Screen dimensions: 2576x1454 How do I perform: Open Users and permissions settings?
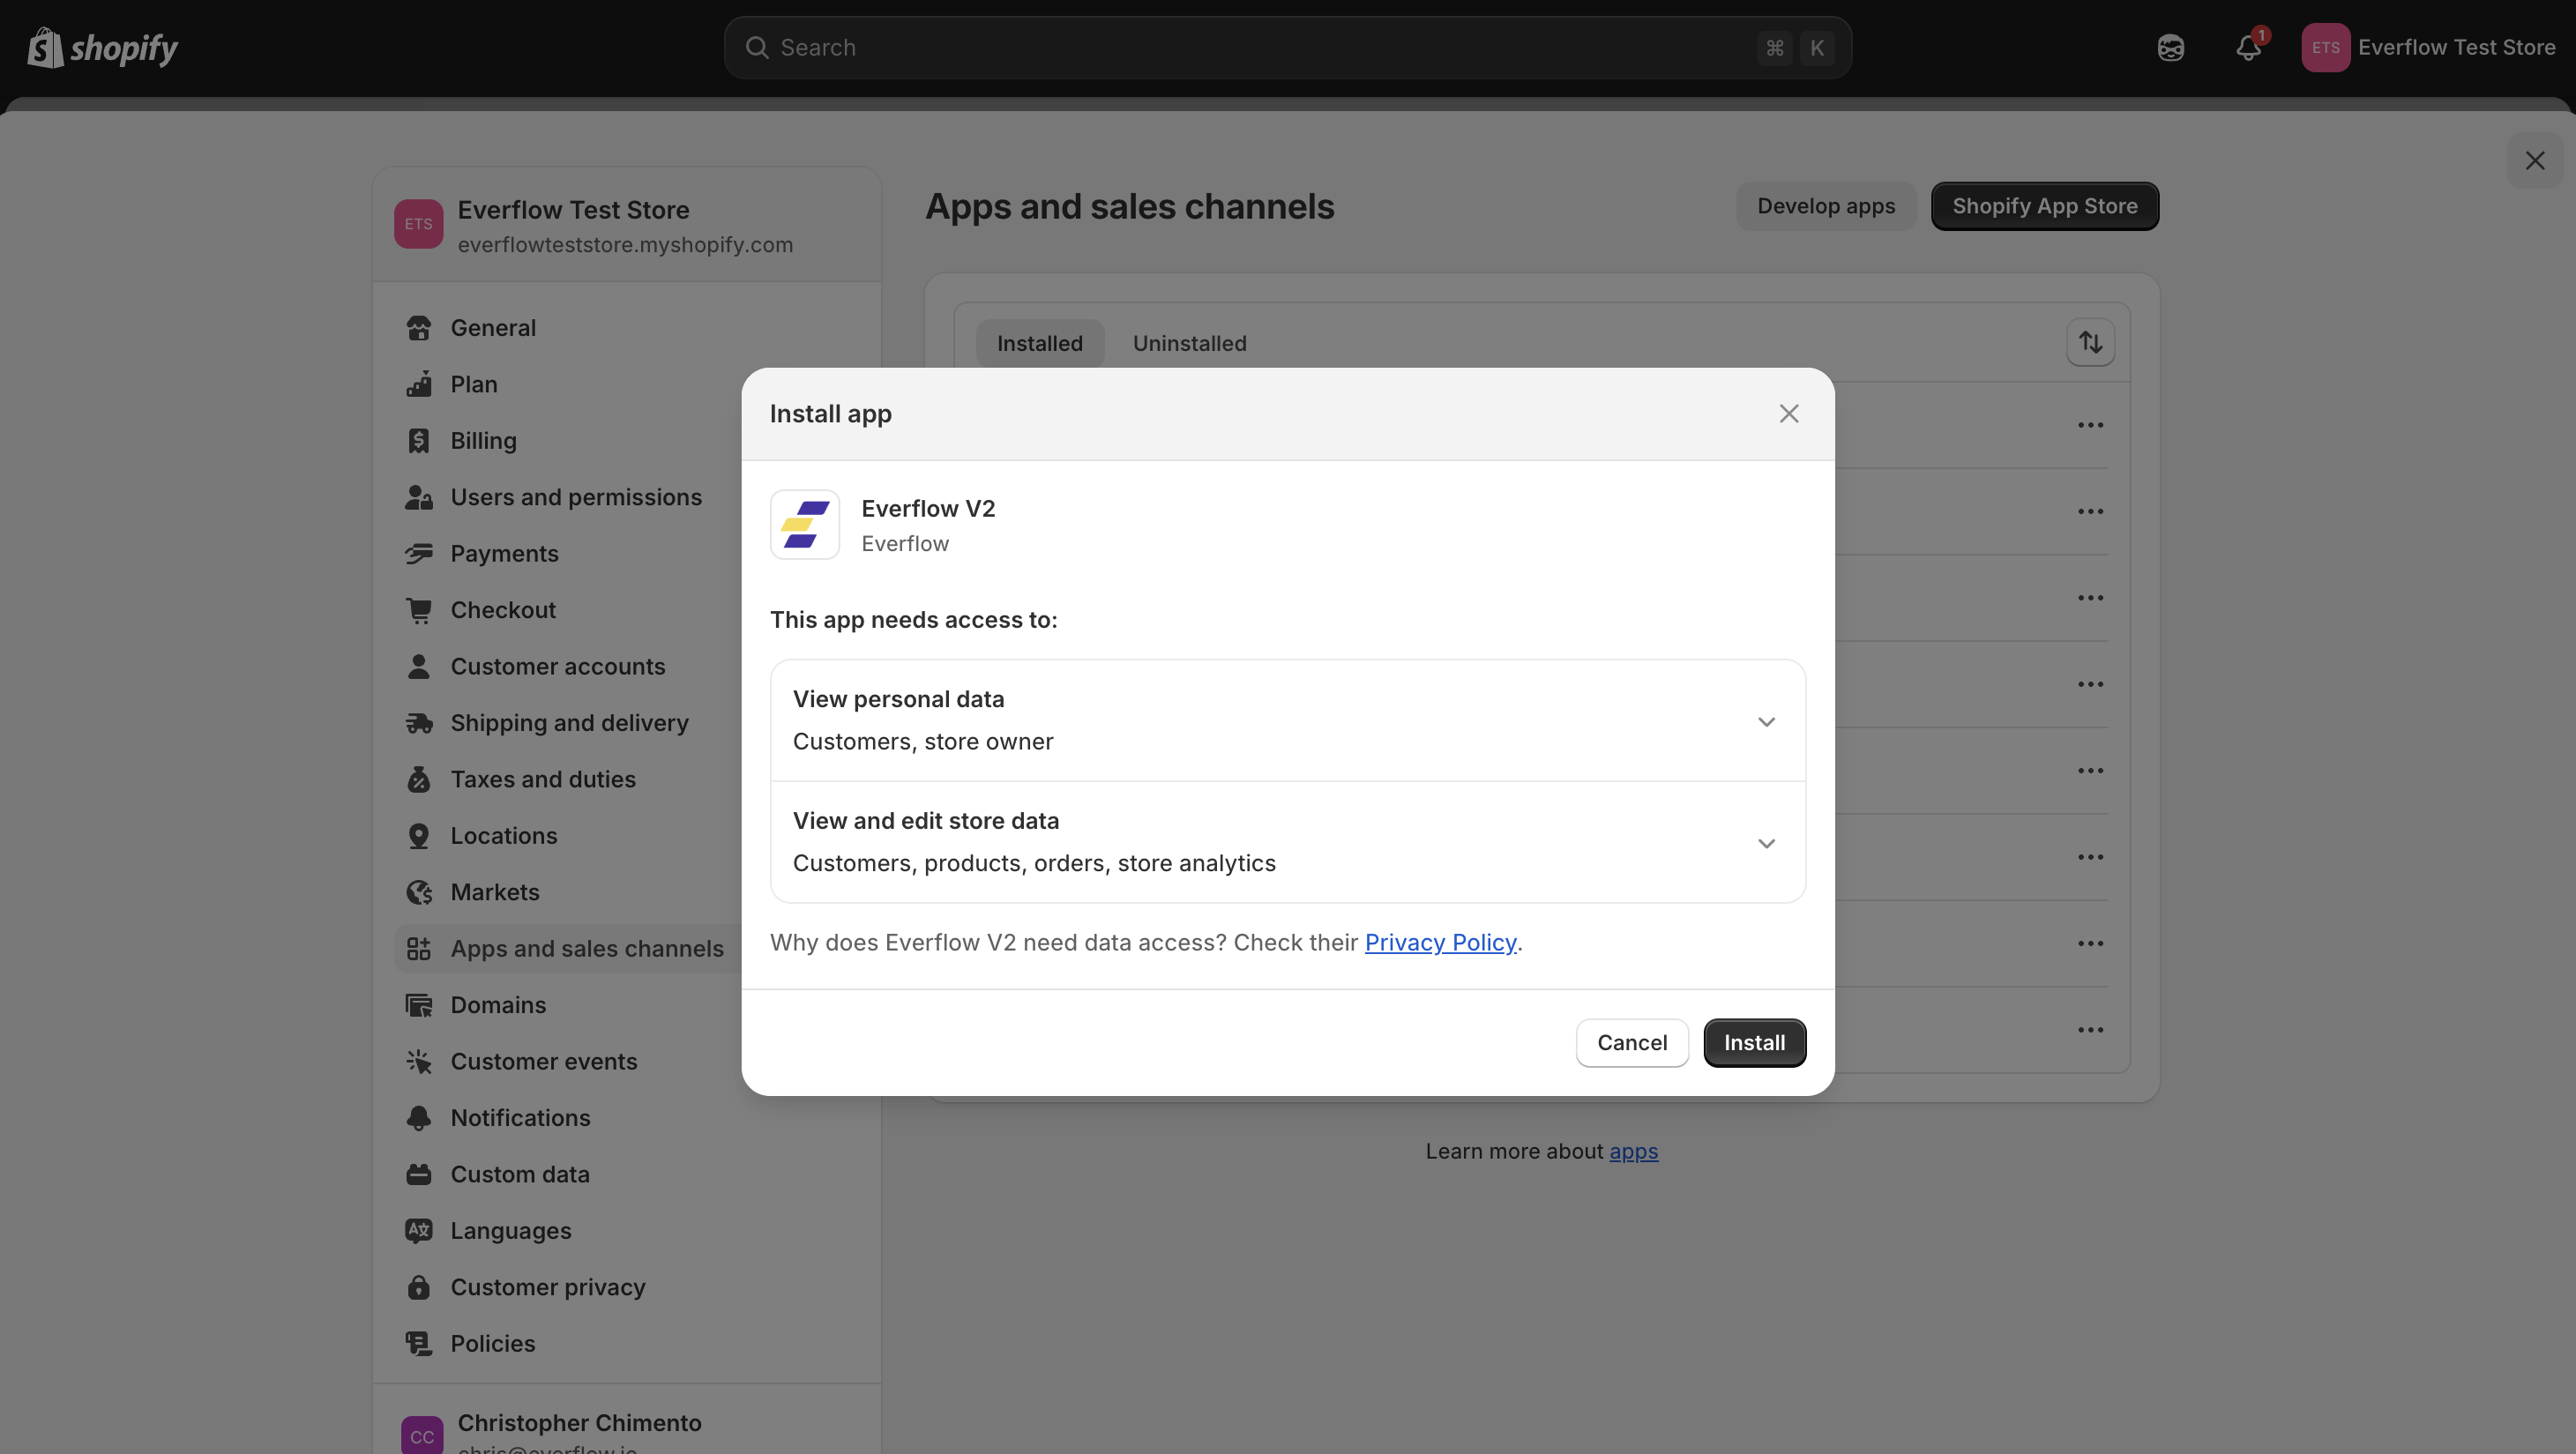[576, 497]
